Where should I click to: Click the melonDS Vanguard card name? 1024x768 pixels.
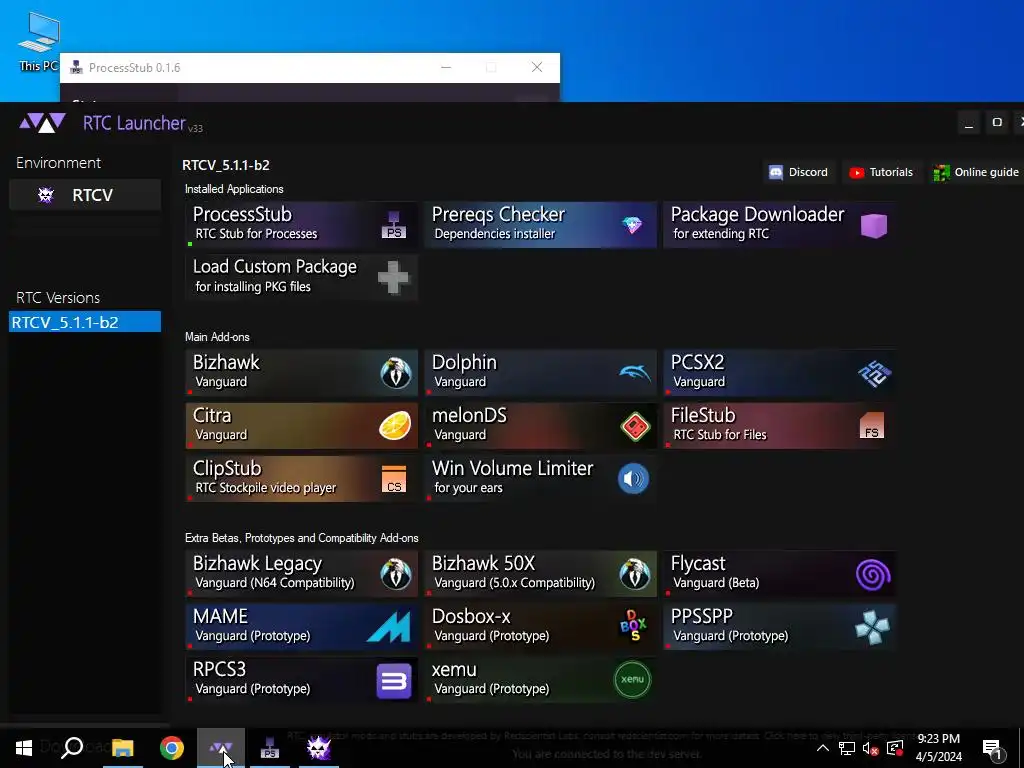(470, 415)
